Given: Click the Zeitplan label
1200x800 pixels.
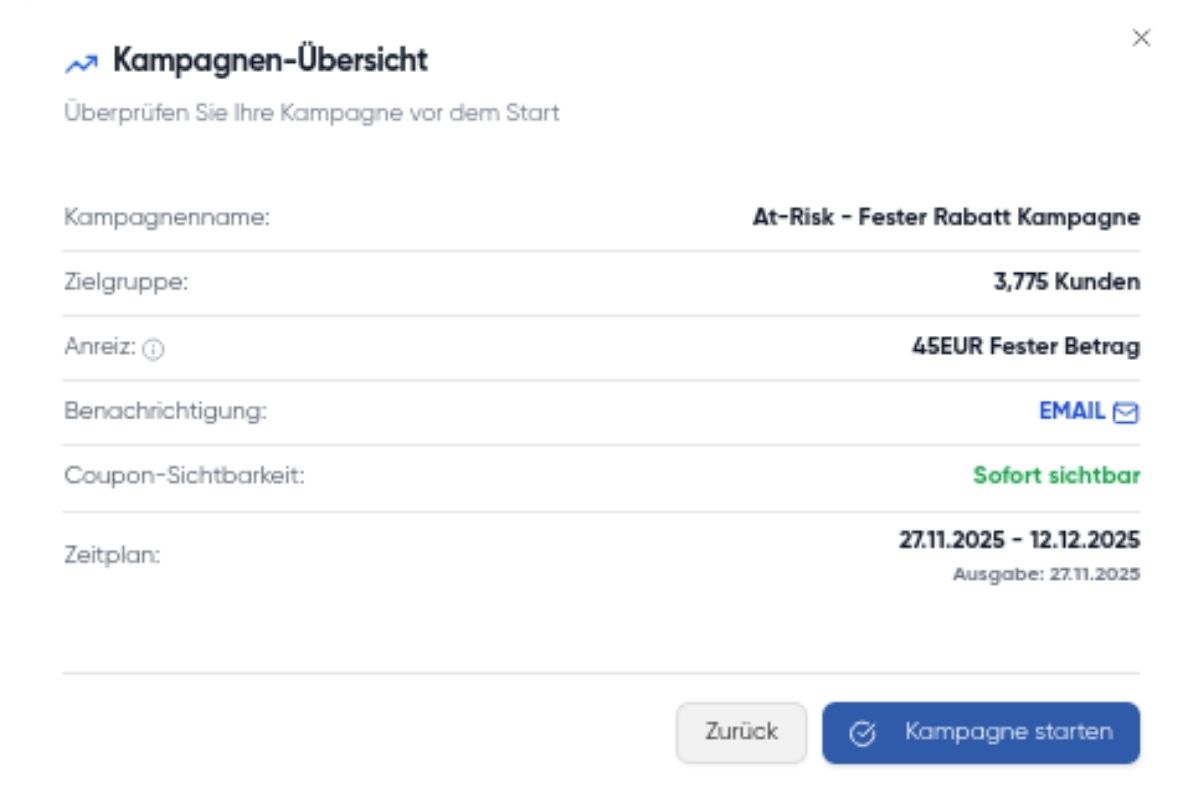Looking at the screenshot, I should coord(112,555).
